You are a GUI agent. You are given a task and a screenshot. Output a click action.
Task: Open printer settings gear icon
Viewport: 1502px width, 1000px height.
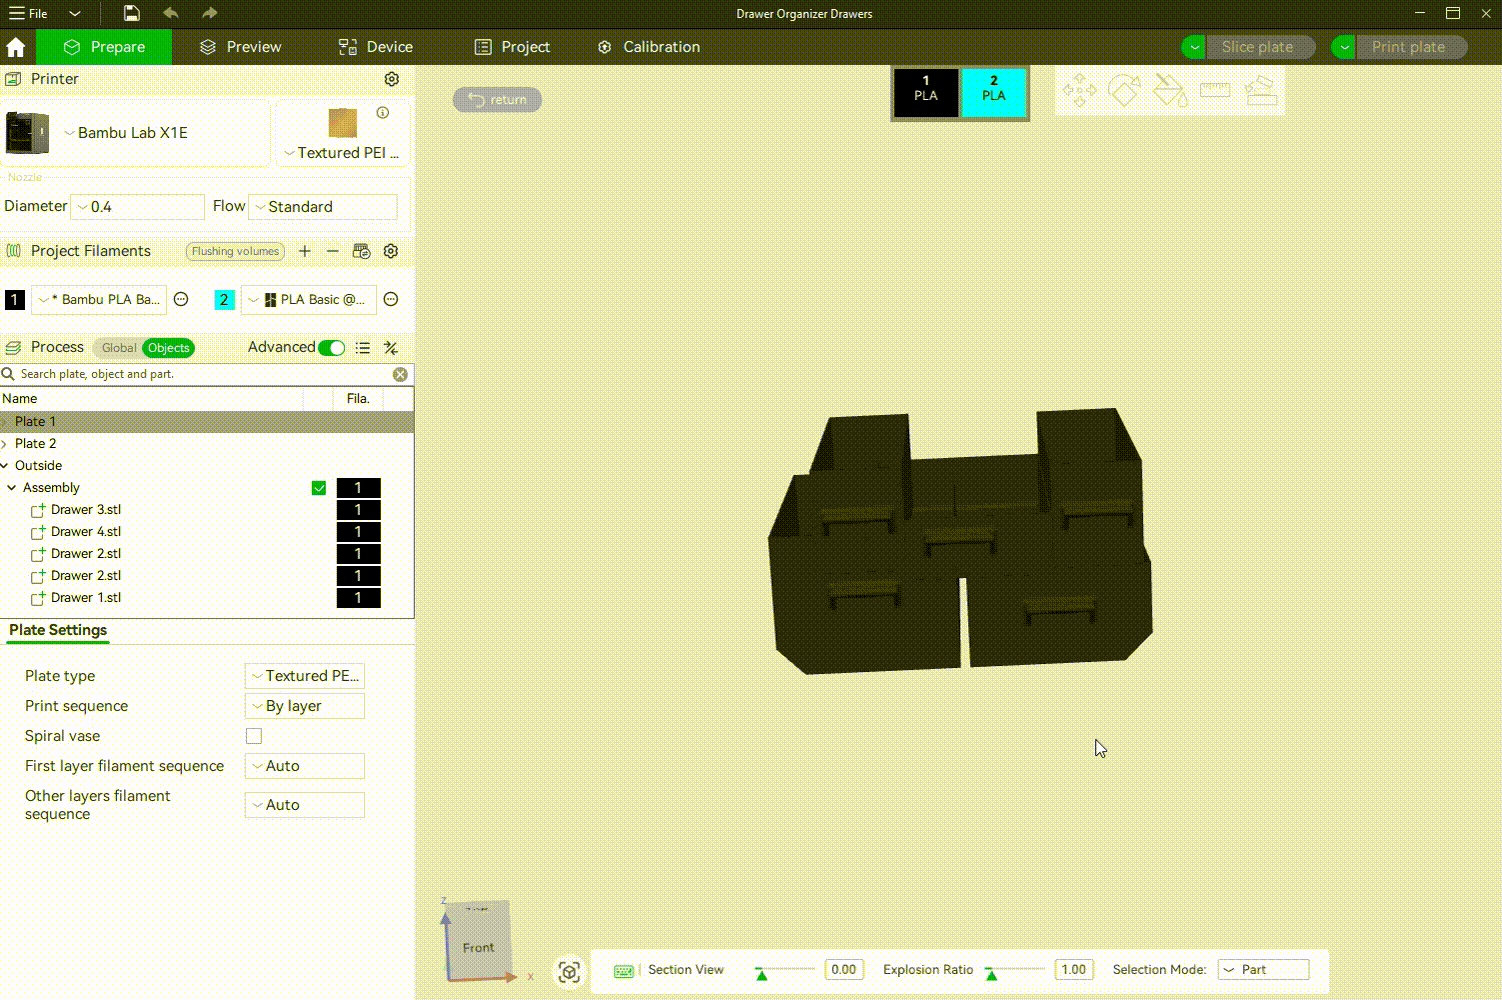point(392,79)
